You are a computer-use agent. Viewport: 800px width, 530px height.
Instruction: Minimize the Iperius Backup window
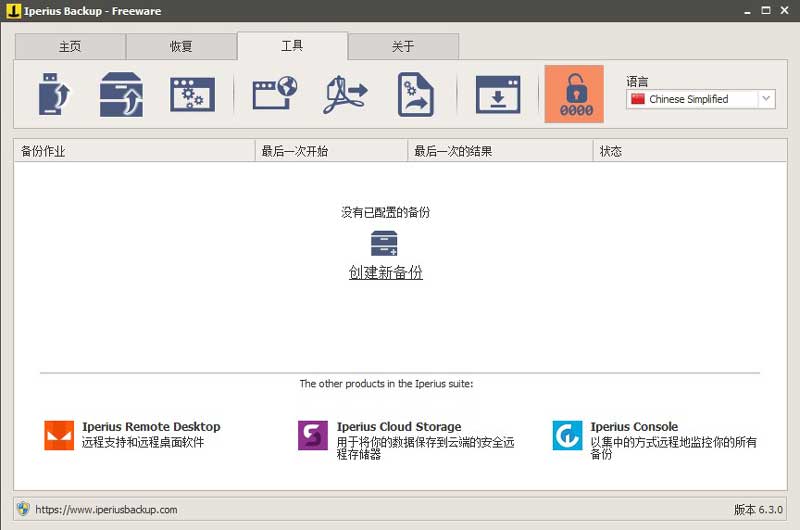[x=747, y=11]
